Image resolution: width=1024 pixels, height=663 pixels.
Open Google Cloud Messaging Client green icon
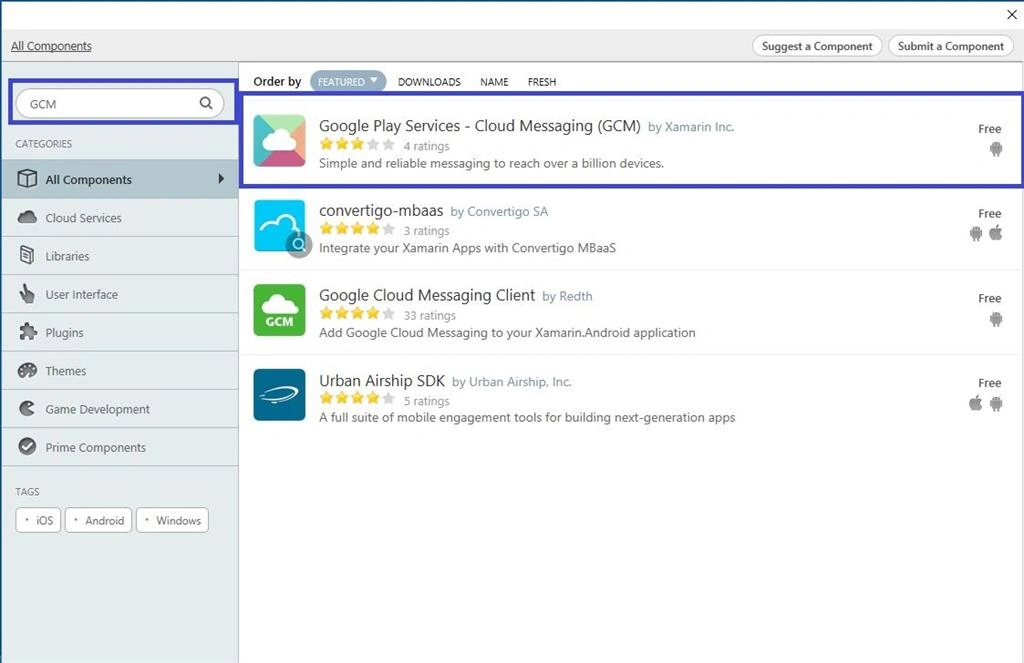coord(280,310)
